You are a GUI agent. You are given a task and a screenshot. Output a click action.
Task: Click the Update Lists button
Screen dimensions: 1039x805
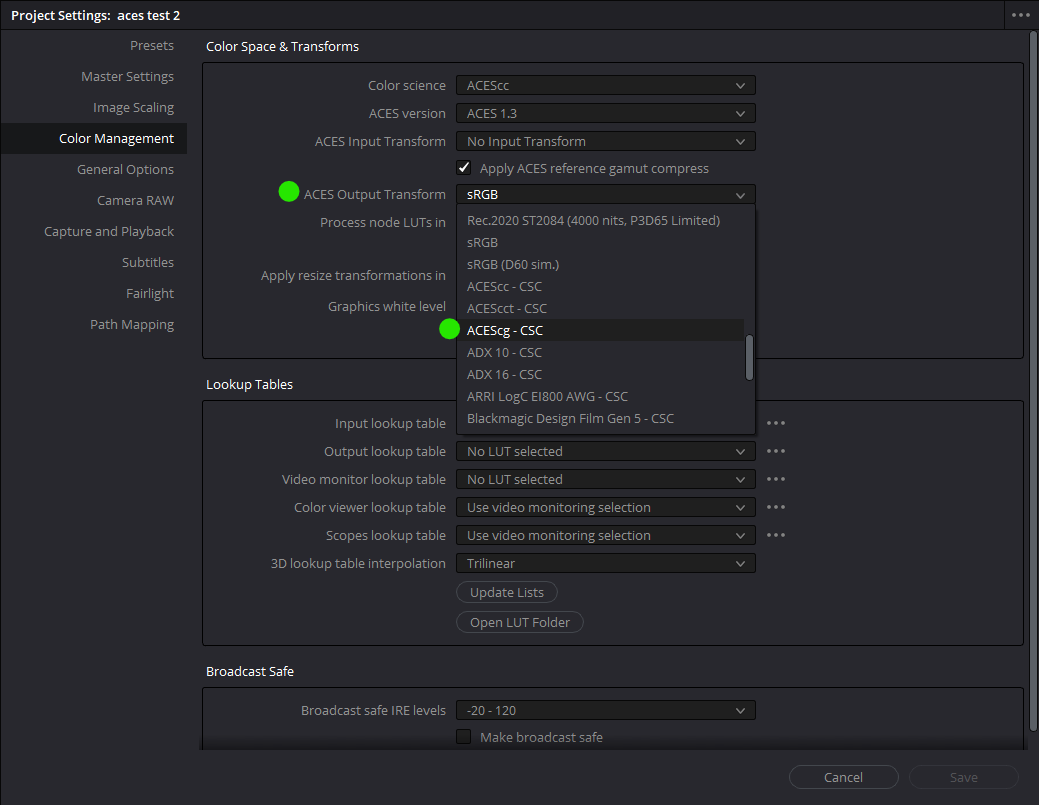click(507, 592)
